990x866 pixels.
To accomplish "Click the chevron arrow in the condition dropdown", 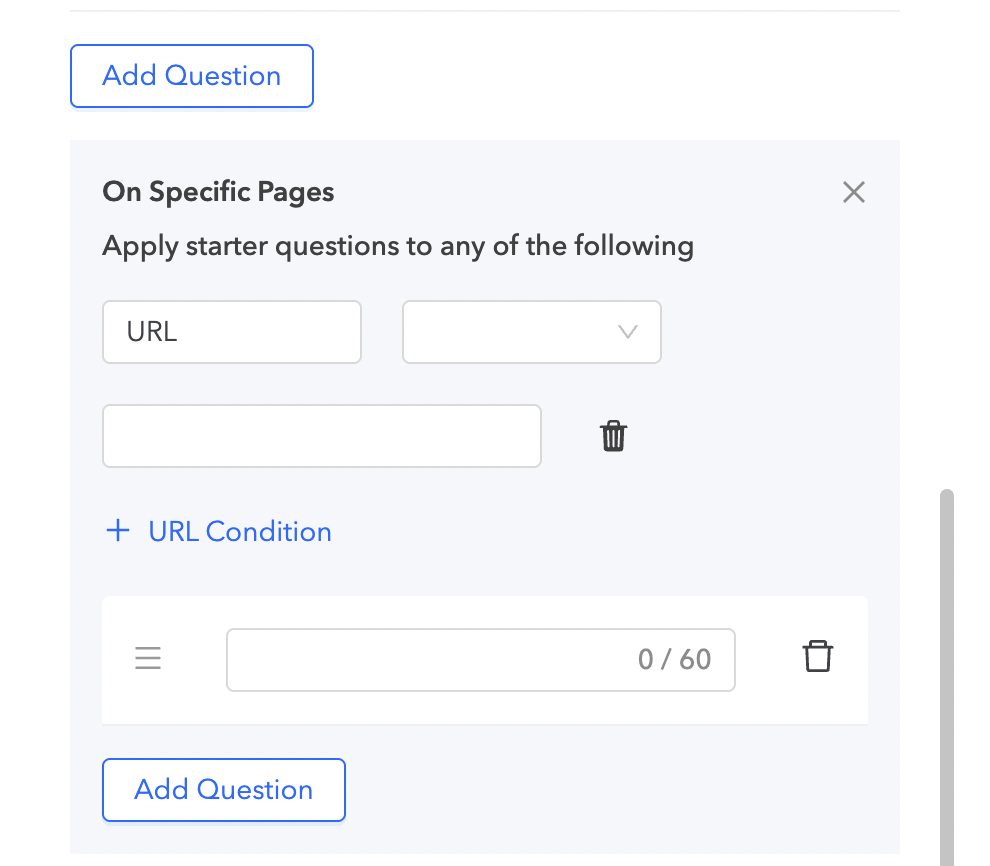I will point(628,332).
